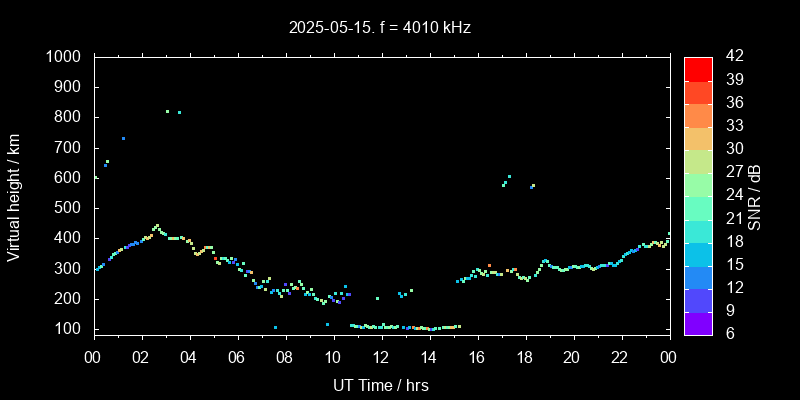Select the purple swatch at colorbar bottom
800x400 pixels.
(698, 322)
